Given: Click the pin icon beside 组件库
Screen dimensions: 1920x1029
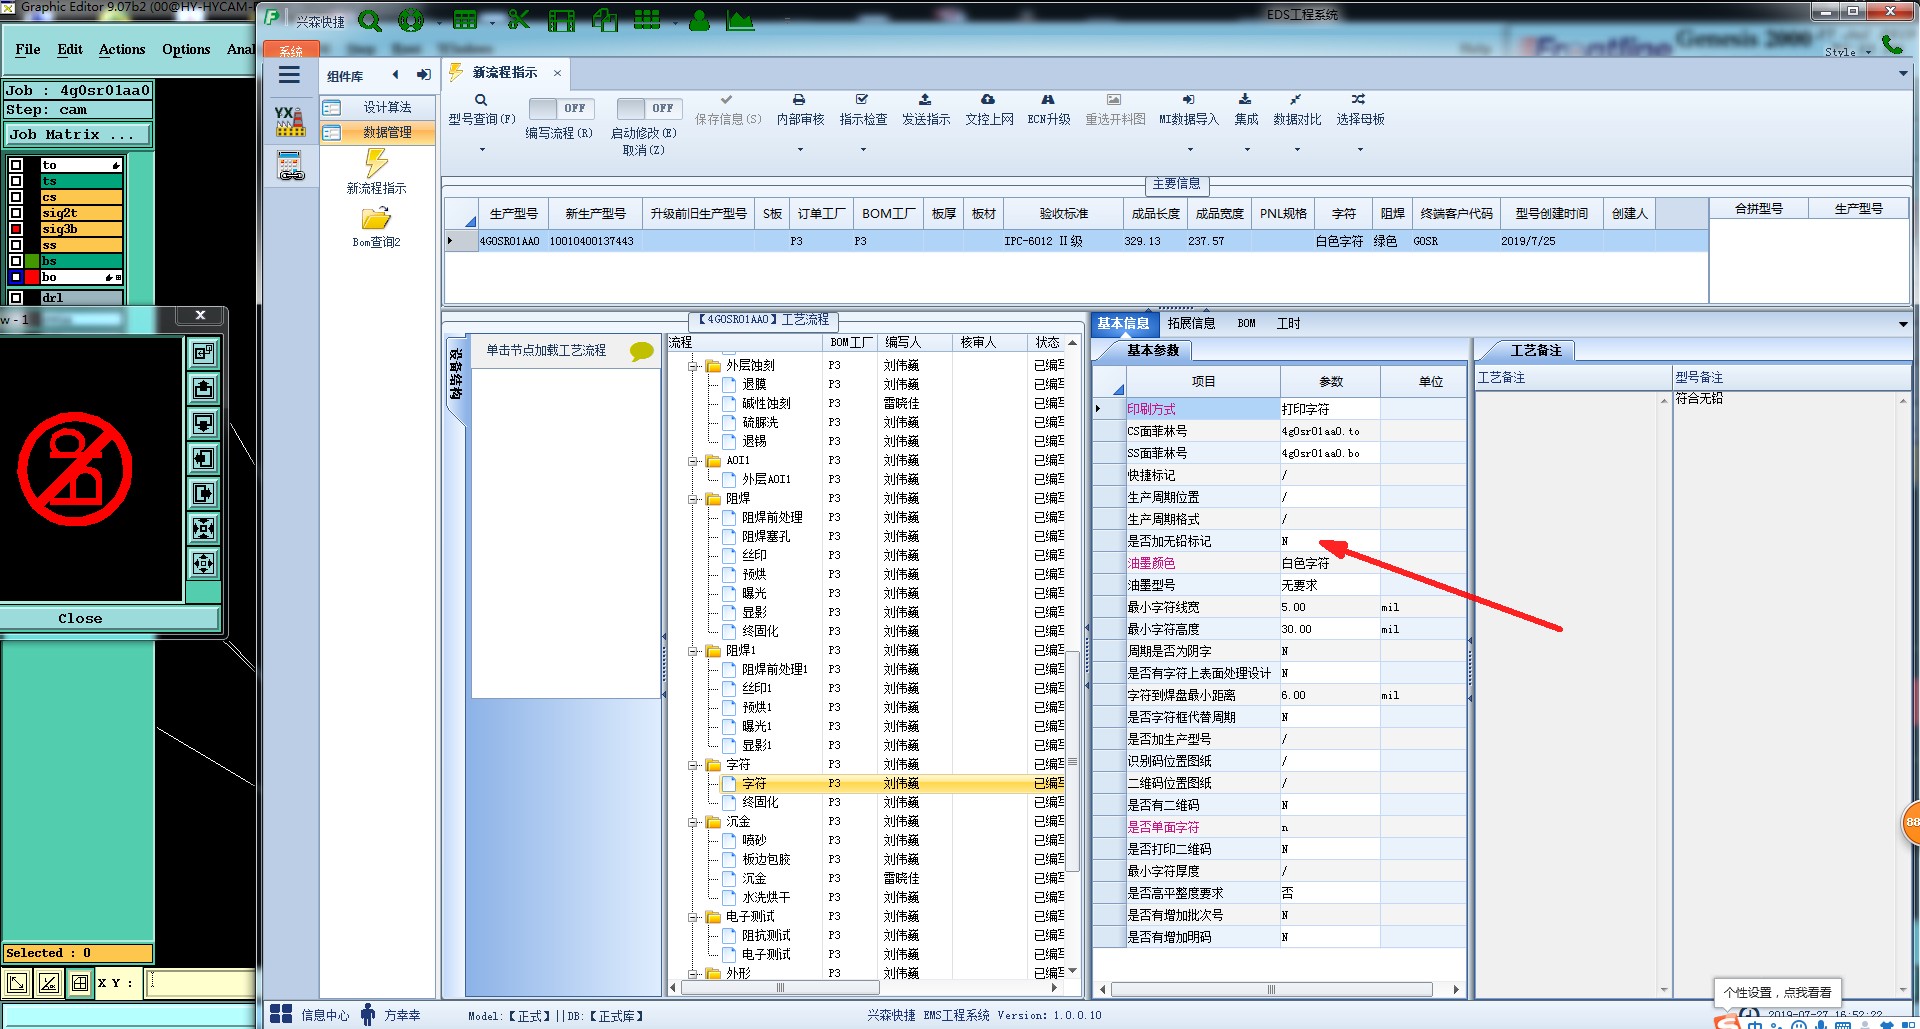Looking at the screenshot, I should coord(424,75).
